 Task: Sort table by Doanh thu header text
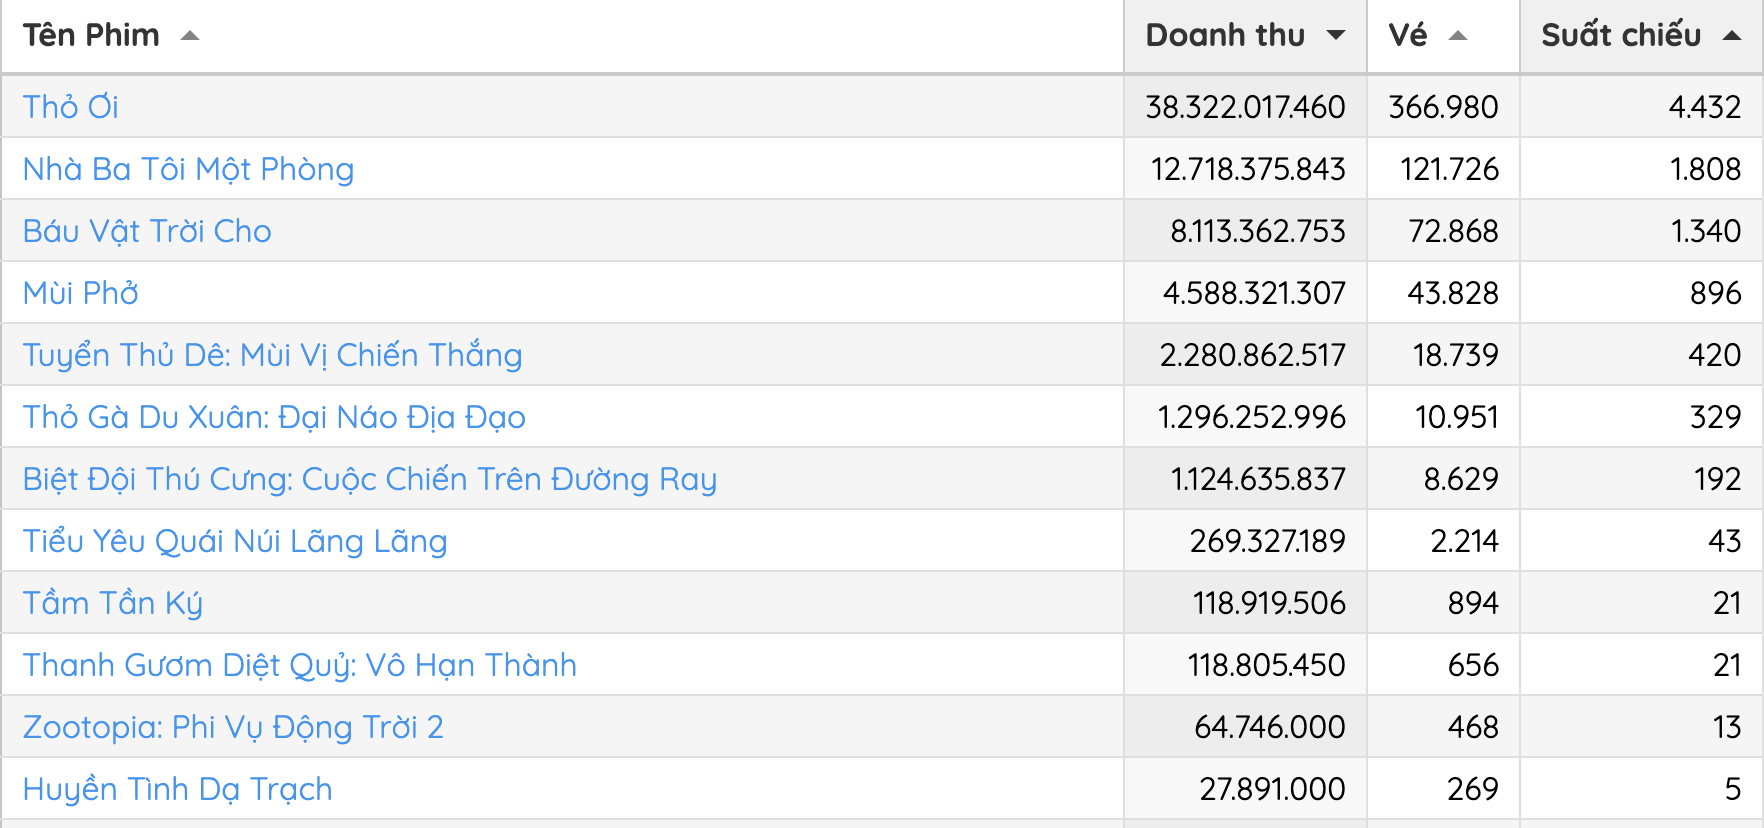click(1225, 36)
